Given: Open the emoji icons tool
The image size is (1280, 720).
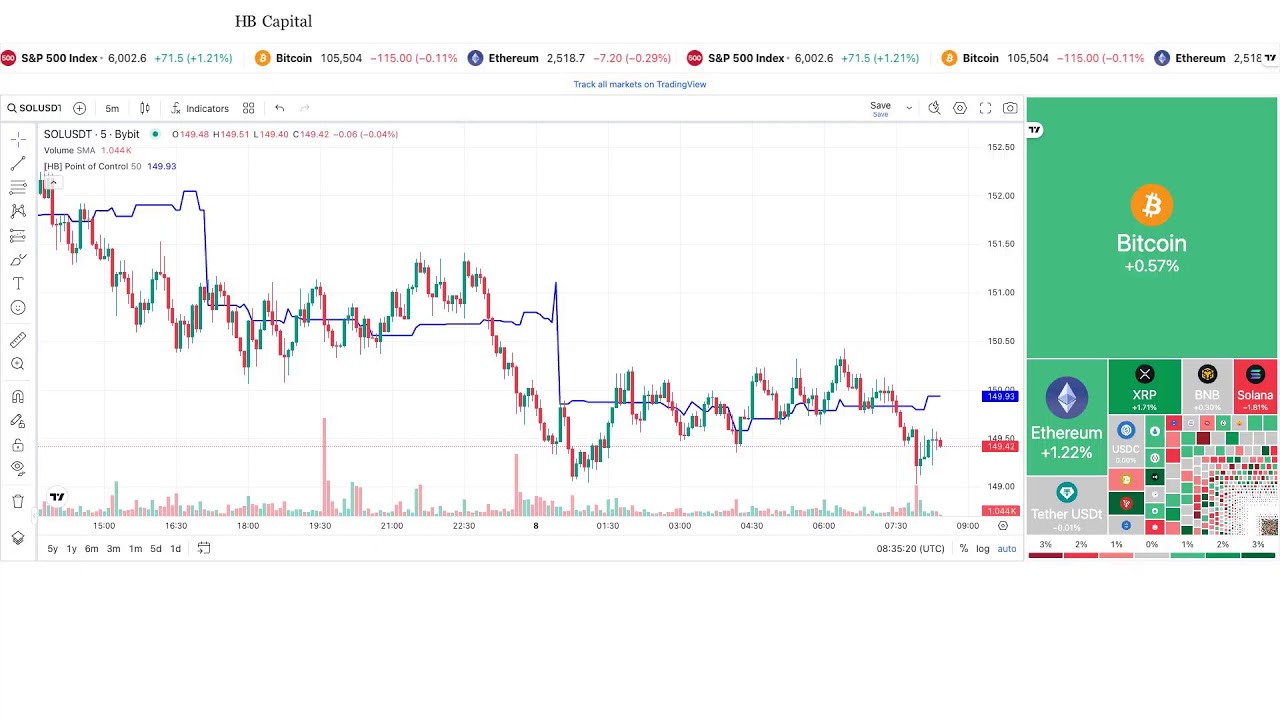Looking at the screenshot, I should [x=18, y=308].
